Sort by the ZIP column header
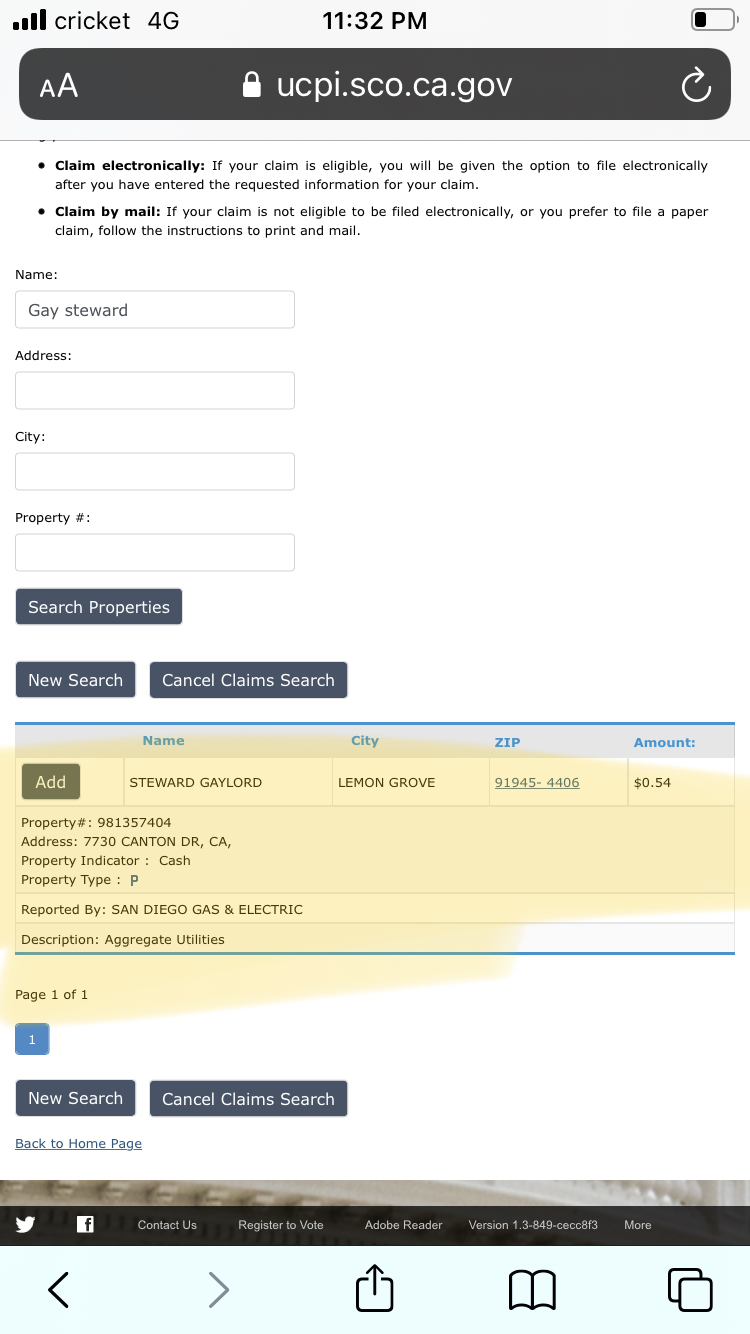 click(x=507, y=742)
